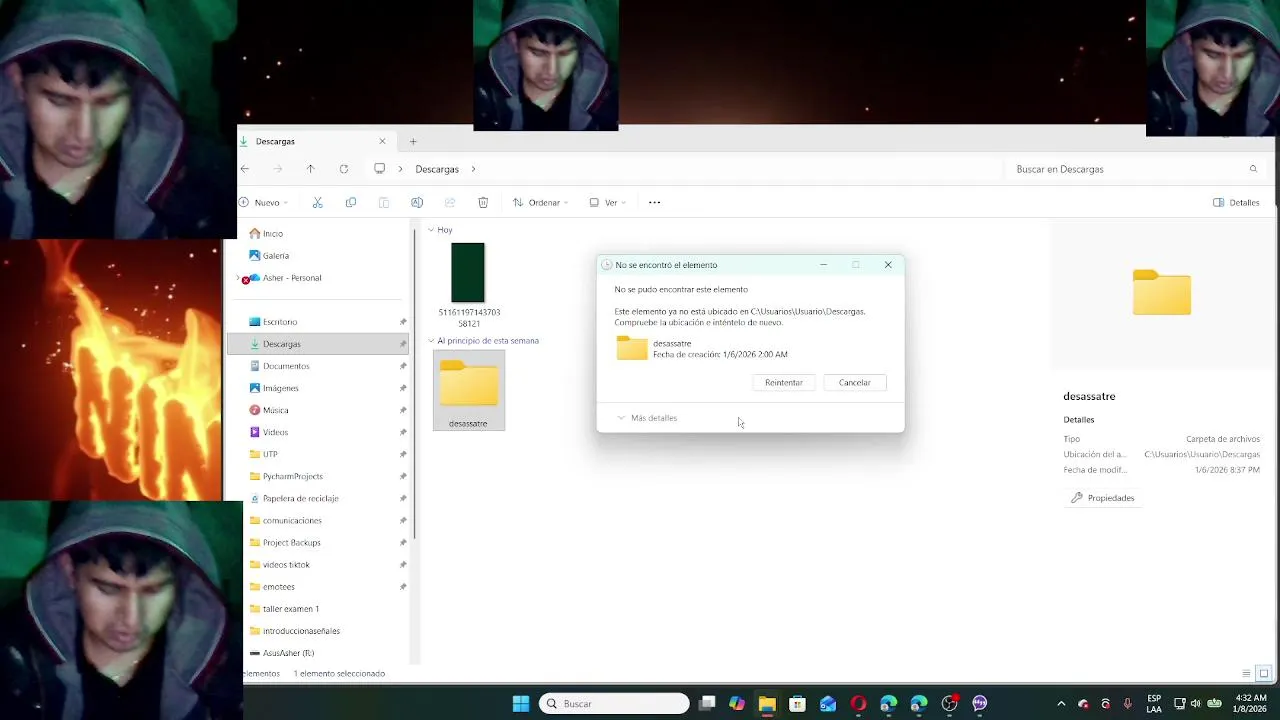The height and width of the screenshot is (720, 1280).
Task: Open Imágenes in the sidebar
Action: (x=280, y=388)
